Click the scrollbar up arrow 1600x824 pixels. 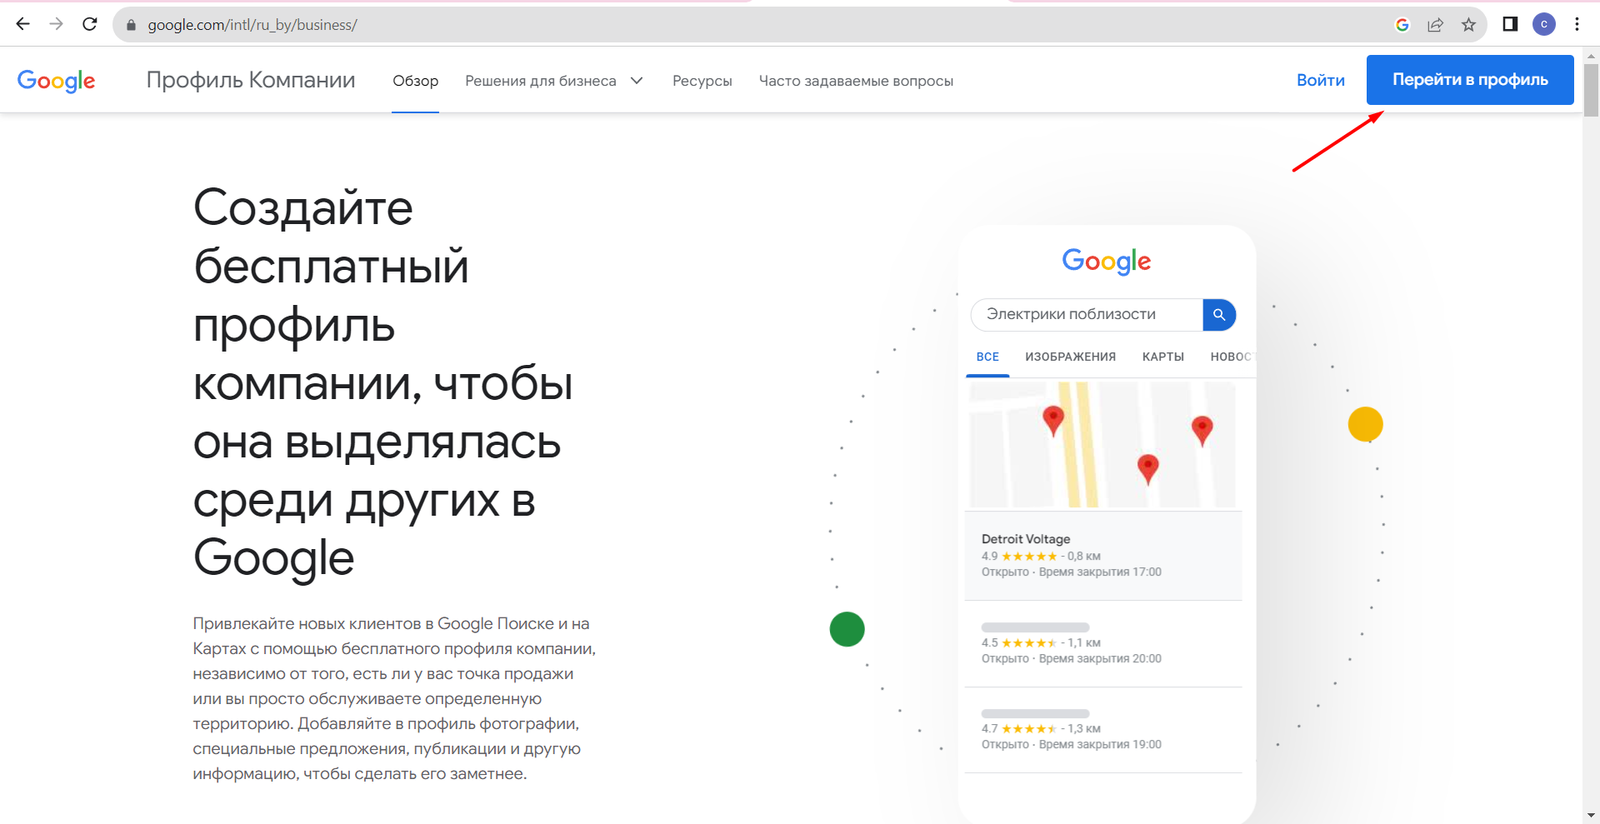(1591, 57)
